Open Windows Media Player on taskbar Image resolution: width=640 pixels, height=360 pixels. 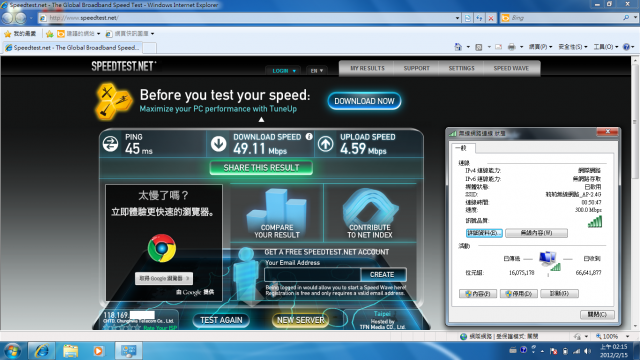pyautogui.click(x=98, y=351)
